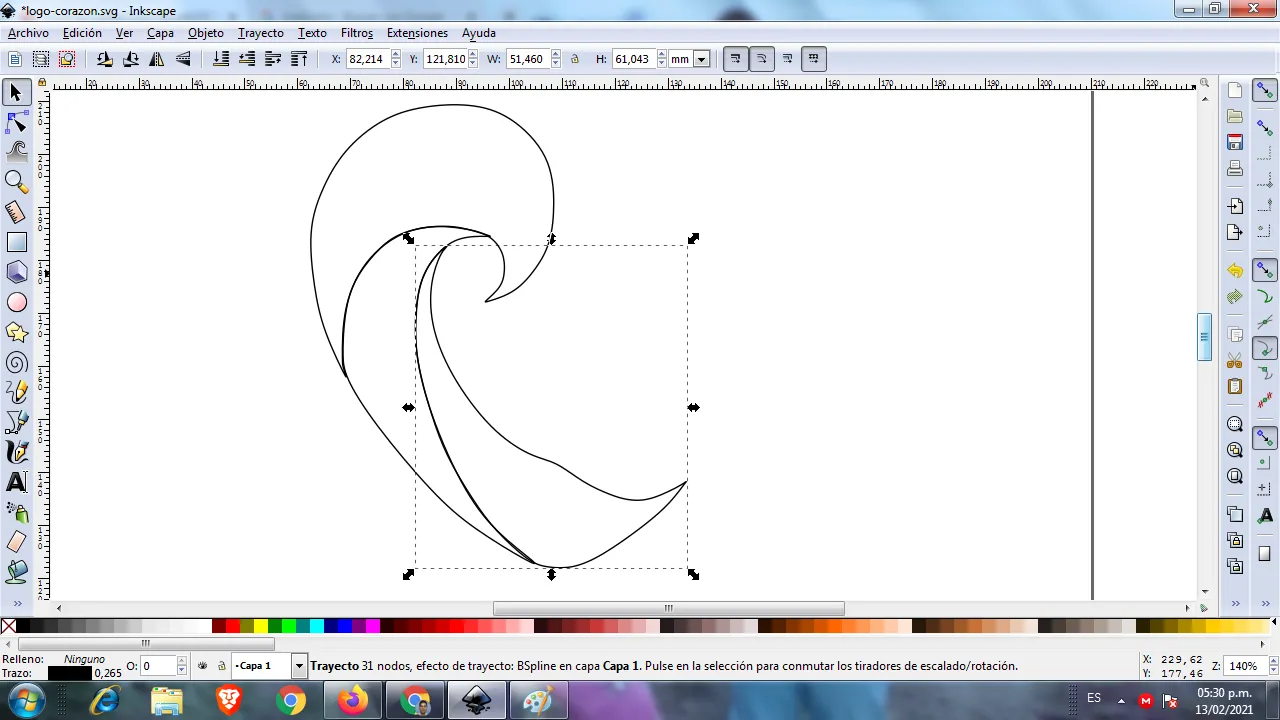Screen dimensions: 1280x720
Task: Select the Pencil freehand tool
Action: coord(16,392)
